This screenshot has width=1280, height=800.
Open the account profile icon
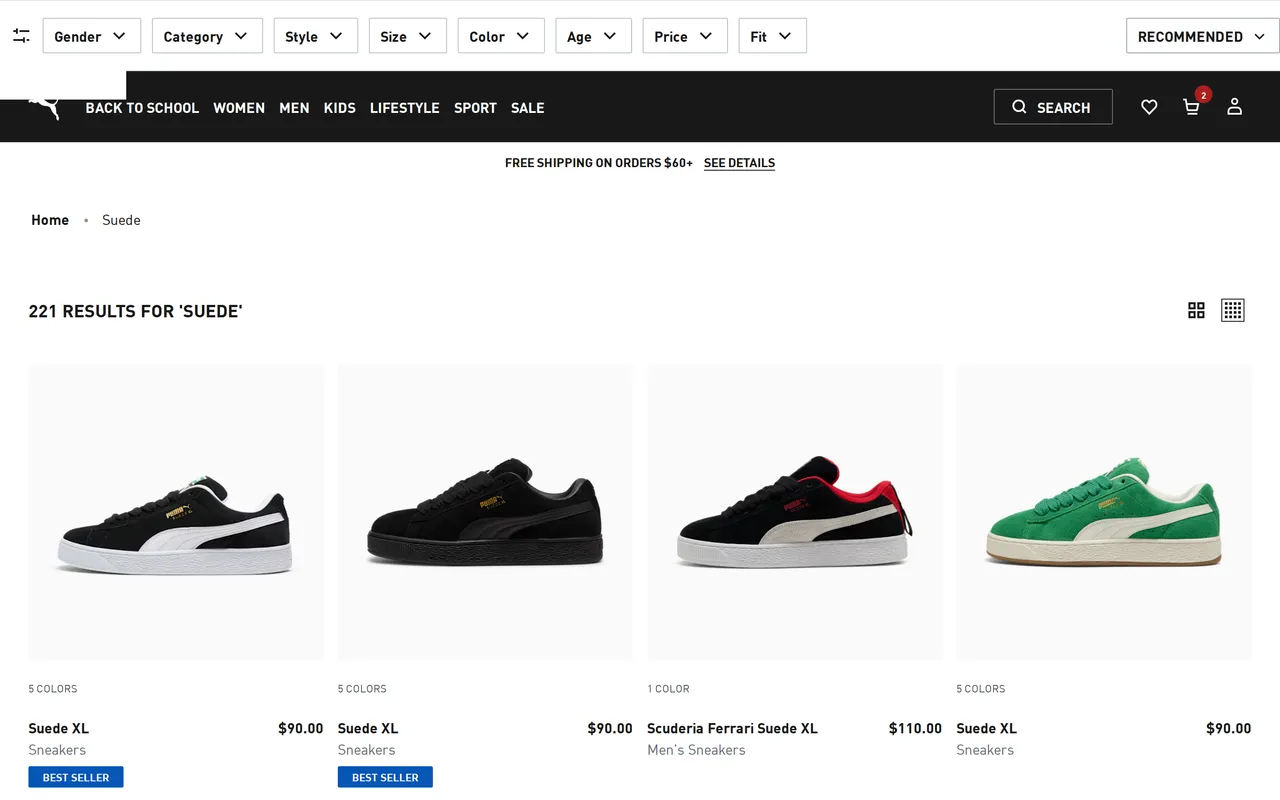click(x=1234, y=107)
